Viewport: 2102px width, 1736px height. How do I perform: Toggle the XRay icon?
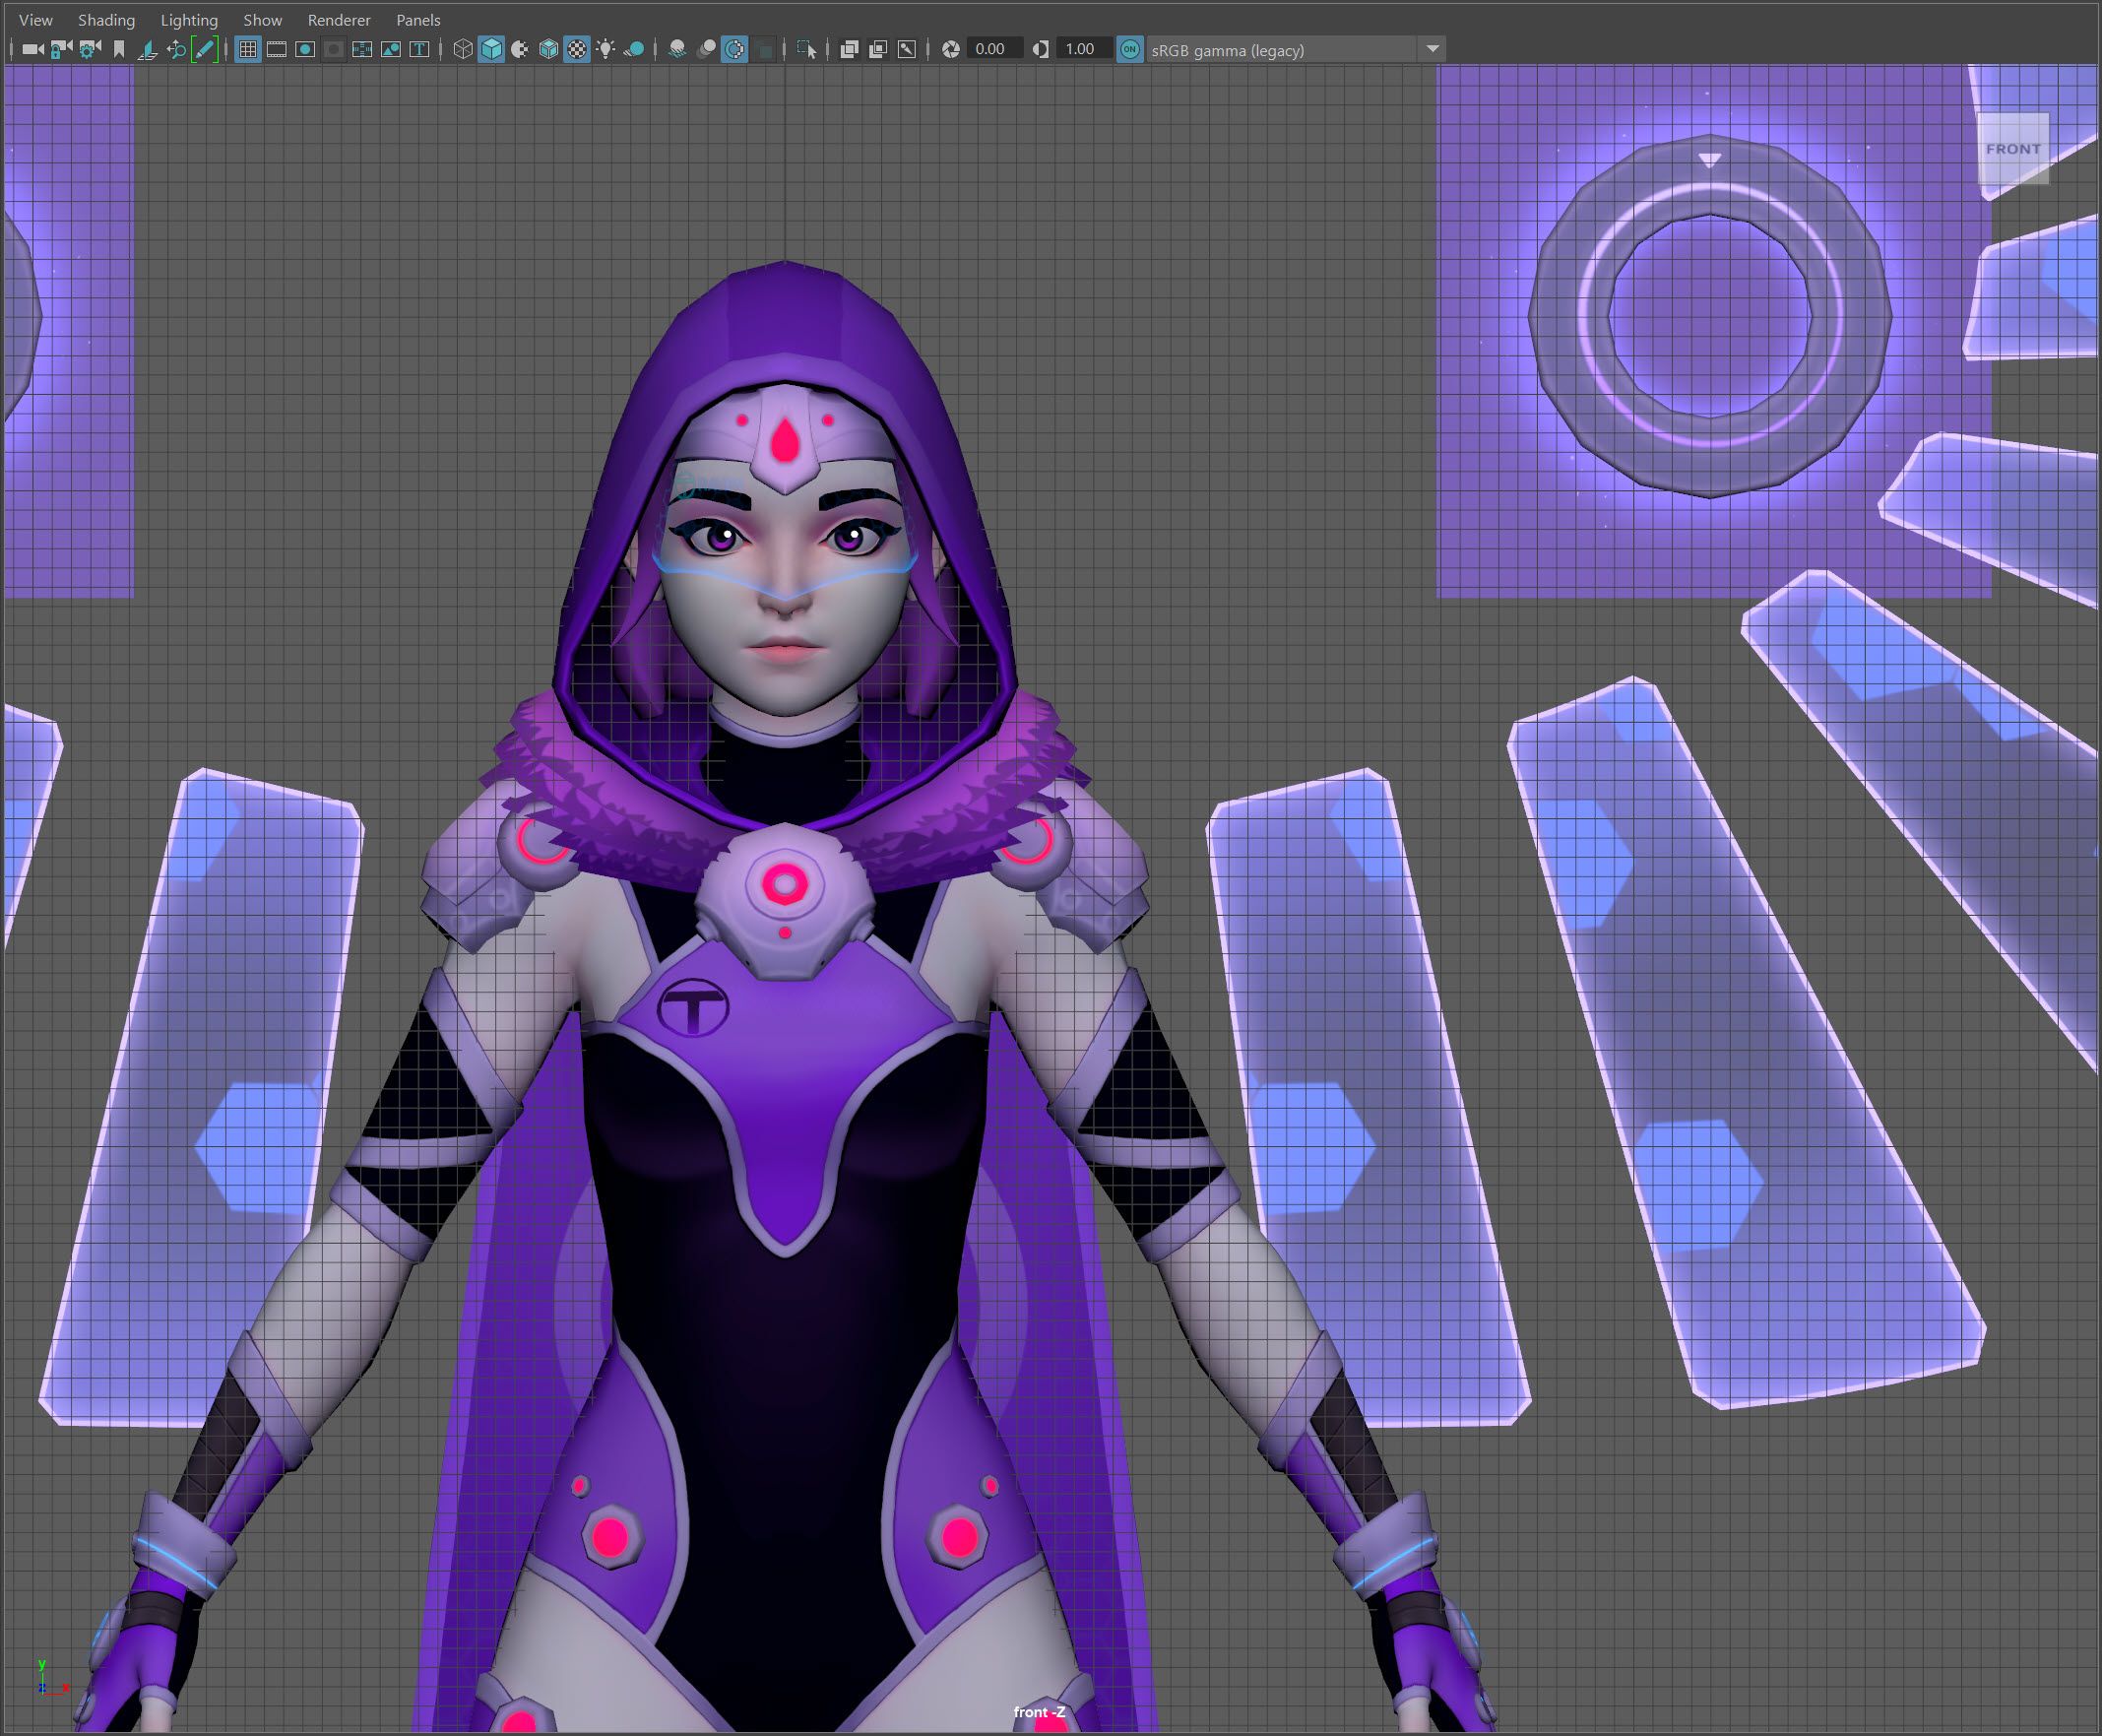[x=849, y=49]
